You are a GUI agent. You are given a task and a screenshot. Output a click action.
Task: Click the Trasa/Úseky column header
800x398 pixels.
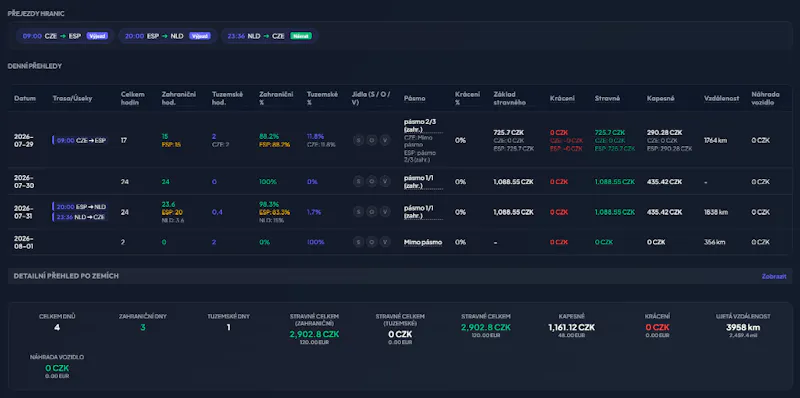click(x=72, y=98)
